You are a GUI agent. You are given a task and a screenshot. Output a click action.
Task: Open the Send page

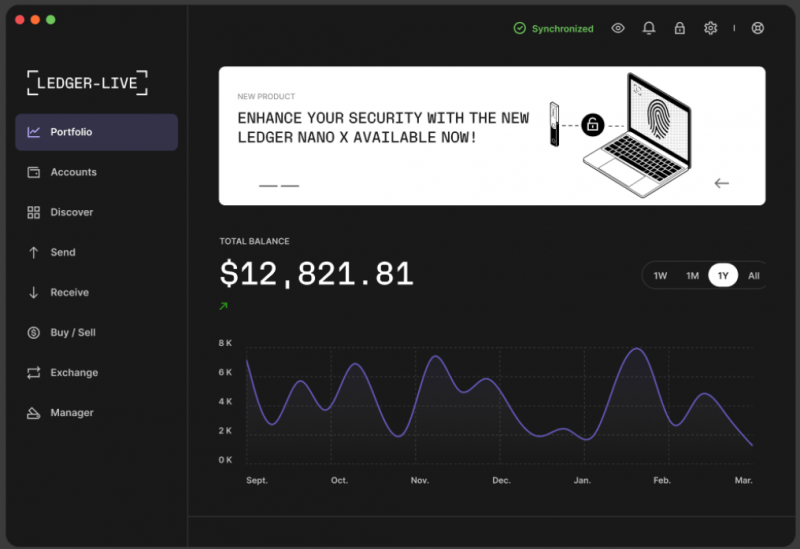click(96, 252)
